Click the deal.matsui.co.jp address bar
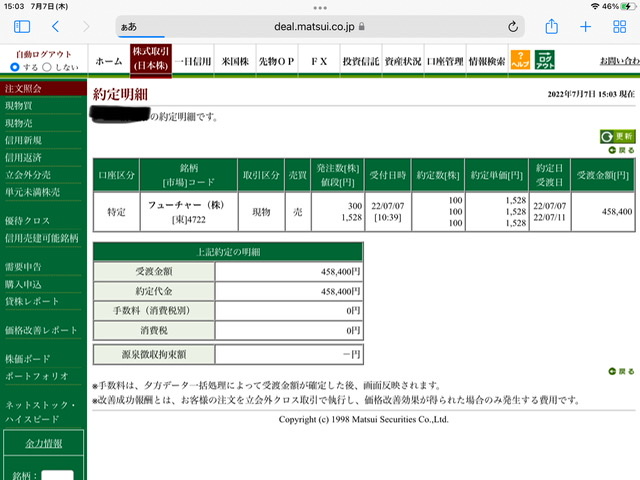This screenshot has height=480, width=640. 320,27
